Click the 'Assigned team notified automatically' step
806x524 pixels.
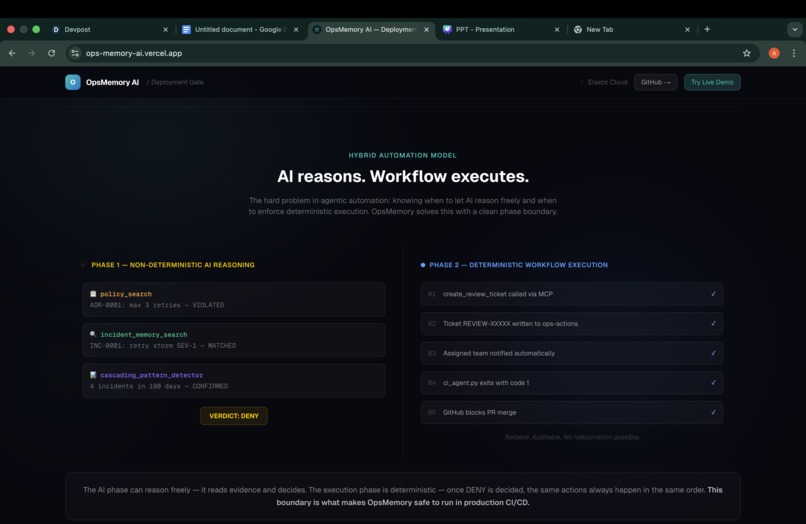point(572,353)
